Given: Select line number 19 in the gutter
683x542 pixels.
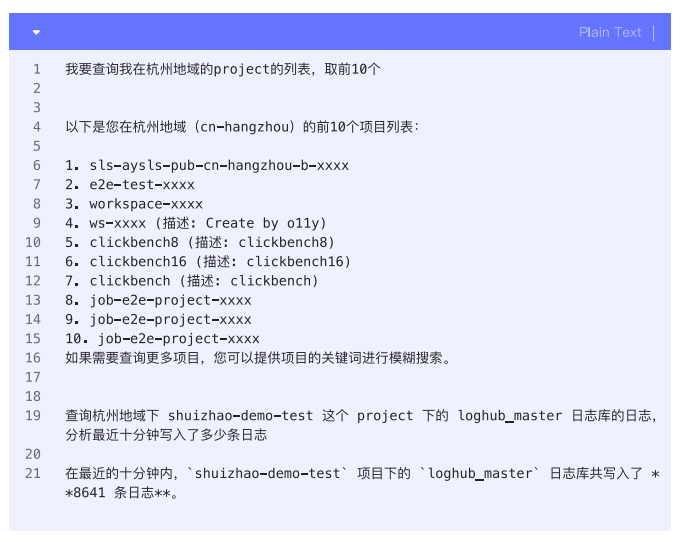Looking at the screenshot, I should pos(33,415).
